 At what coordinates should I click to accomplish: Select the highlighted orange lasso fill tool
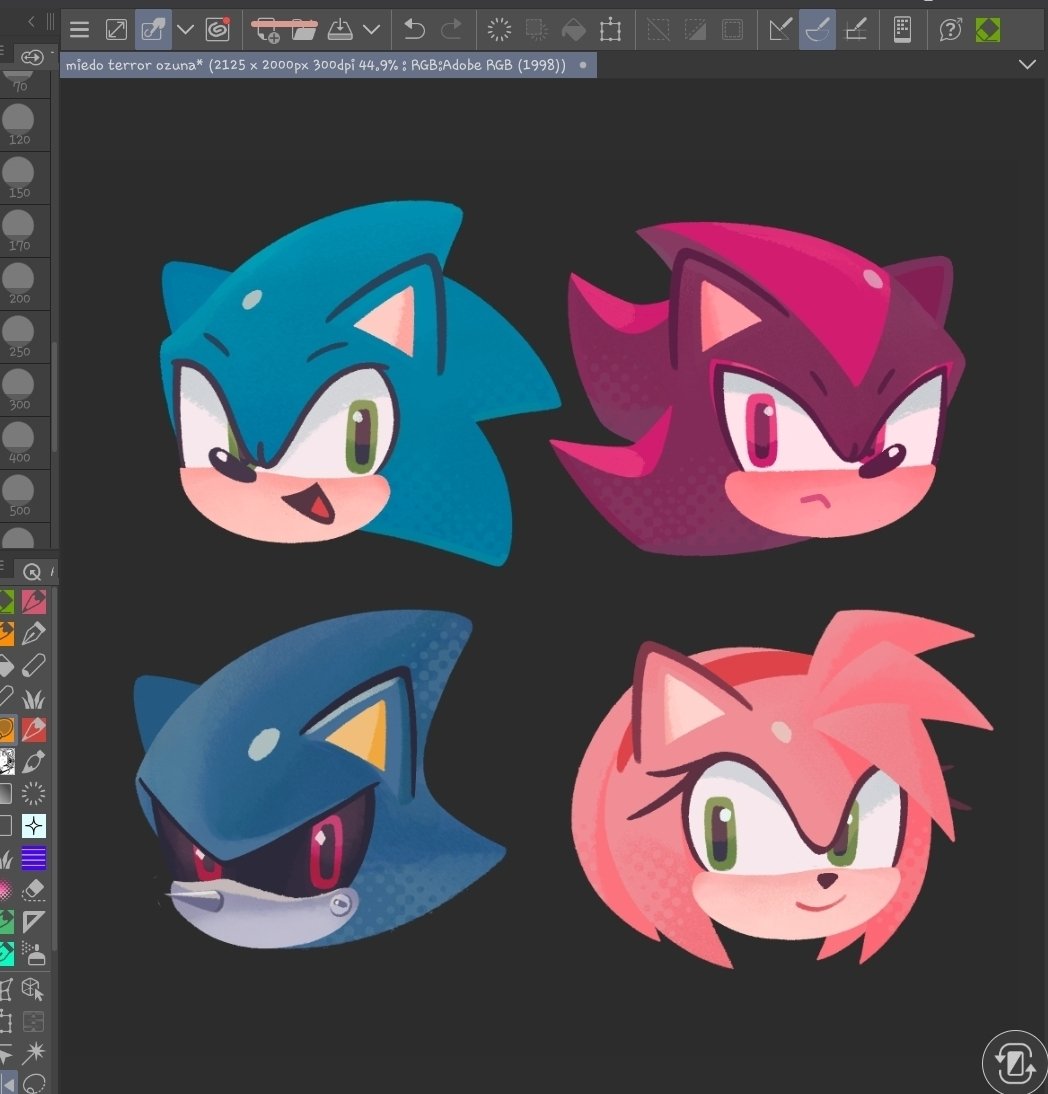[x=7, y=730]
